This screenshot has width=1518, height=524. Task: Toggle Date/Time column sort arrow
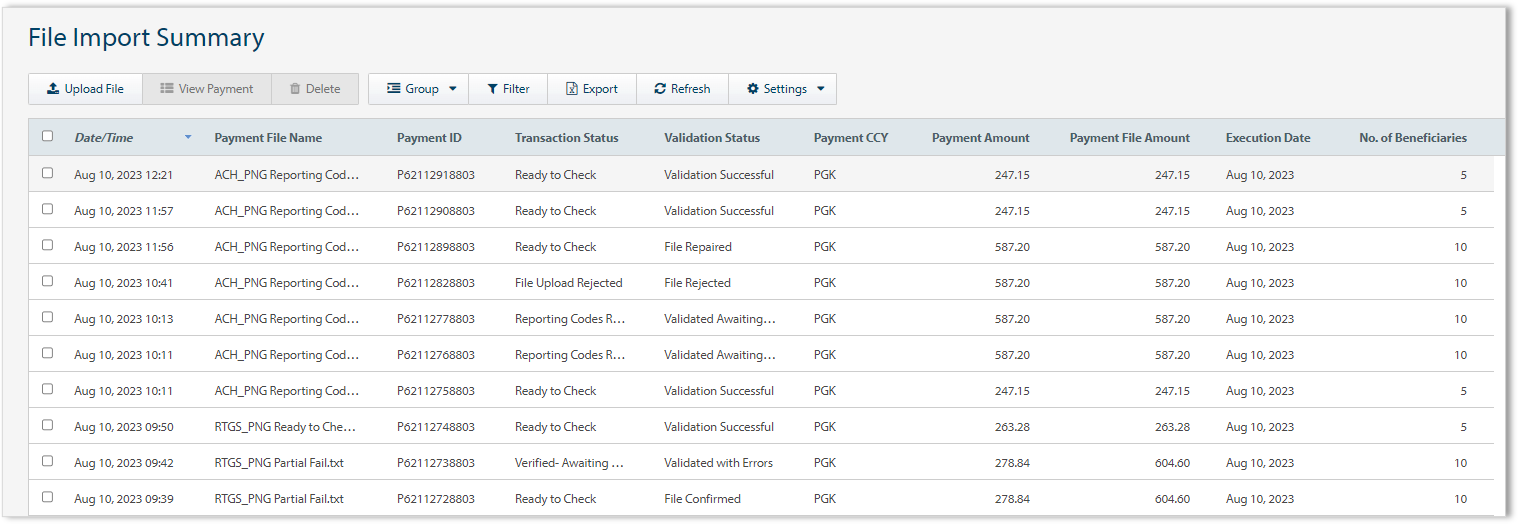pos(188,137)
